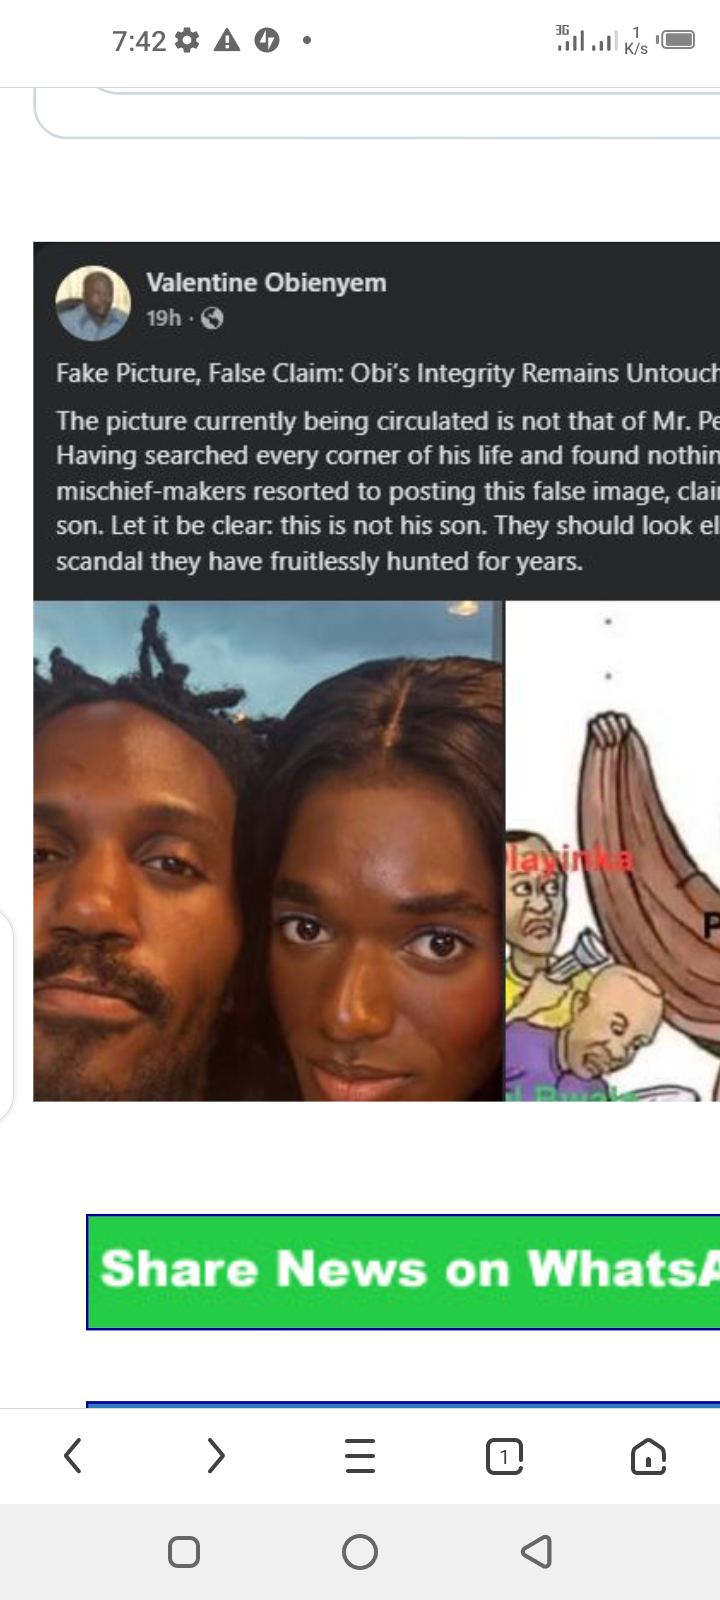Viewport: 720px width, 1600px height.
Task: Tap the Android home circle button
Action: pyautogui.click(x=360, y=1552)
